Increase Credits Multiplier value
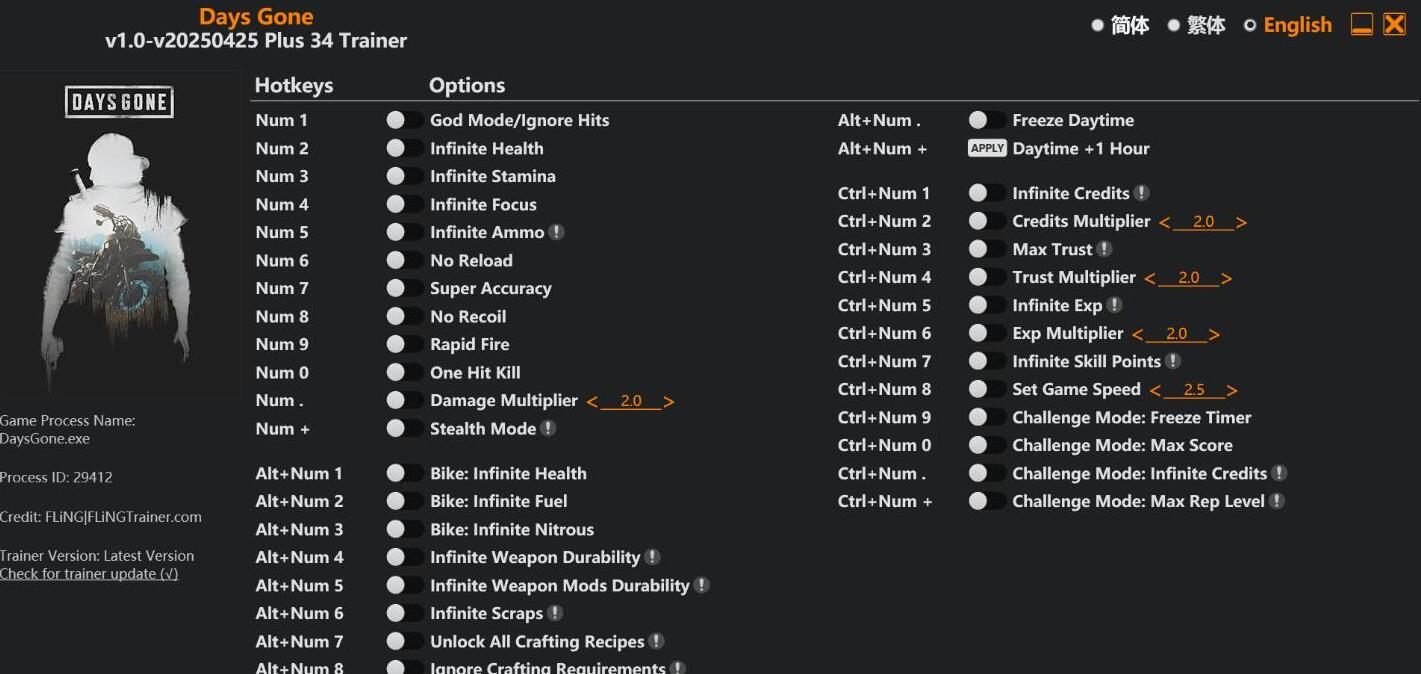The image size is (1421, 674). pos(1241,222)
